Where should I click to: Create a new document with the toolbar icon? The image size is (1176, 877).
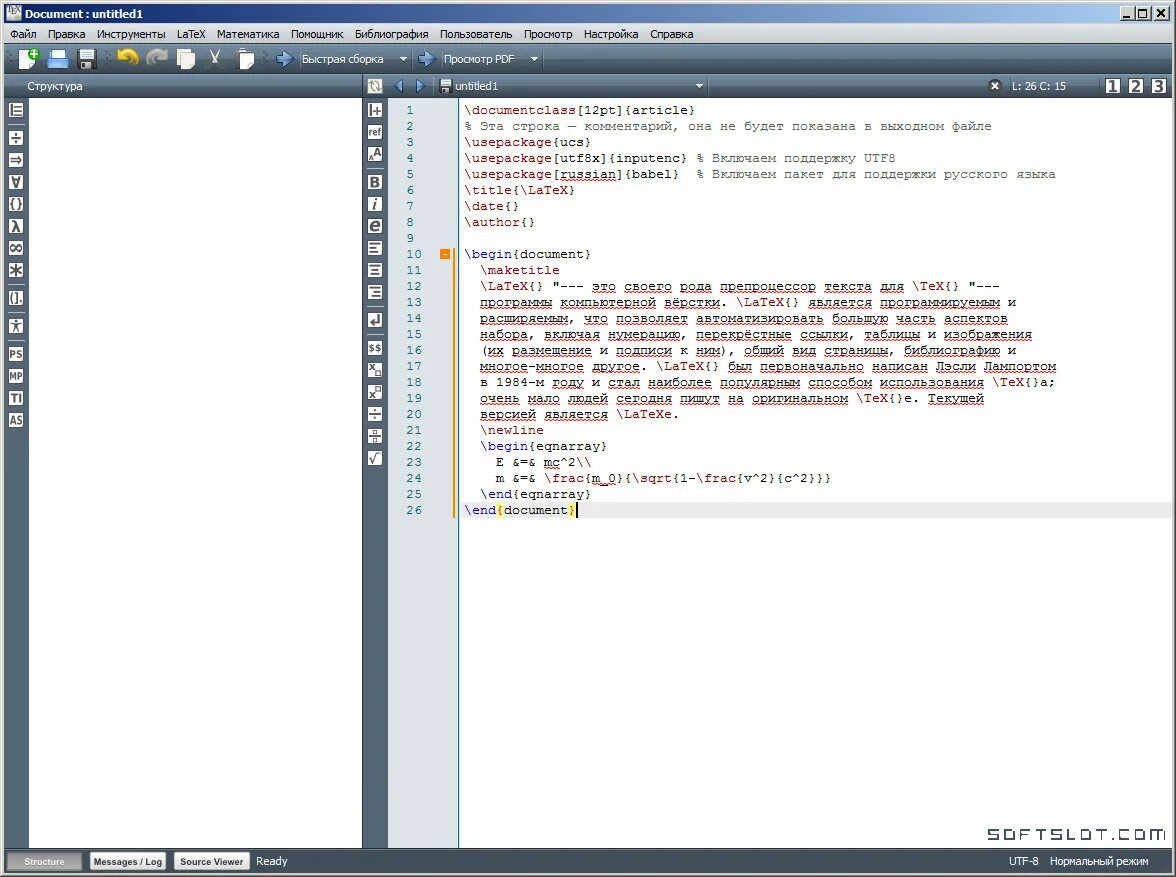click(28, 59)
